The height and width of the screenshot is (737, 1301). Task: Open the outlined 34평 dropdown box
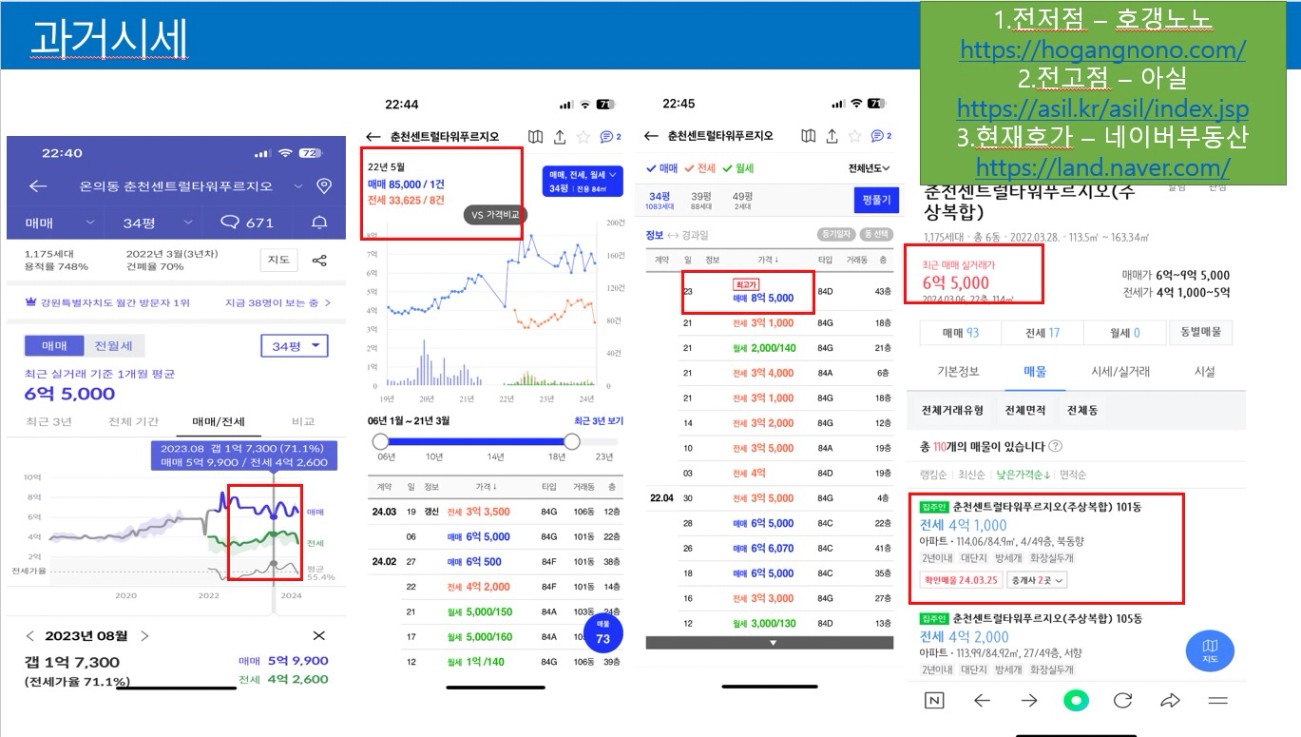[x=293, y=346]
